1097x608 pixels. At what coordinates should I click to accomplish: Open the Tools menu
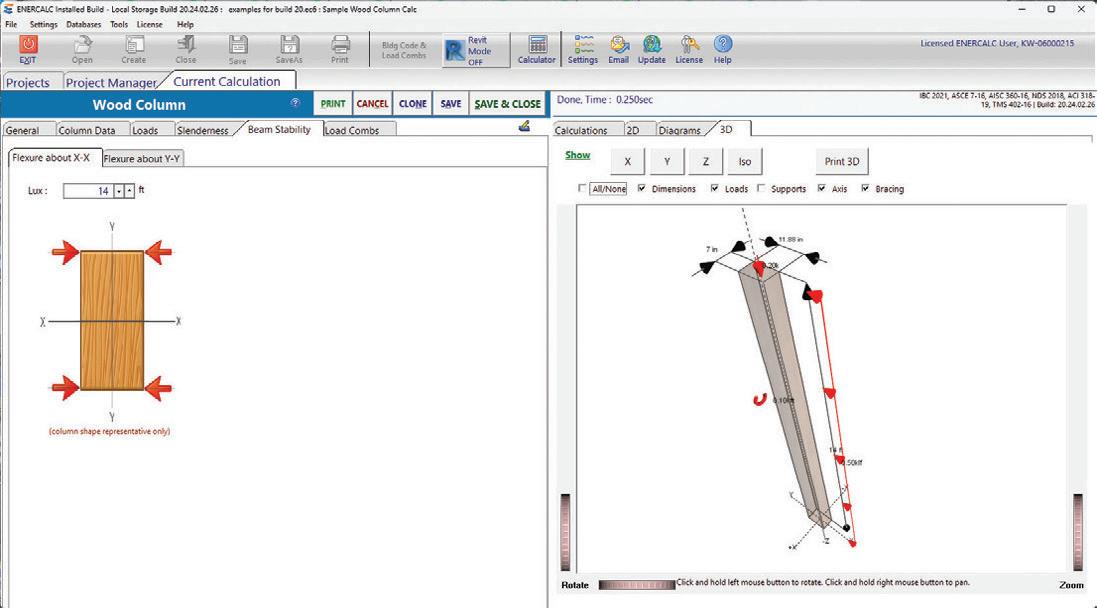119,24
